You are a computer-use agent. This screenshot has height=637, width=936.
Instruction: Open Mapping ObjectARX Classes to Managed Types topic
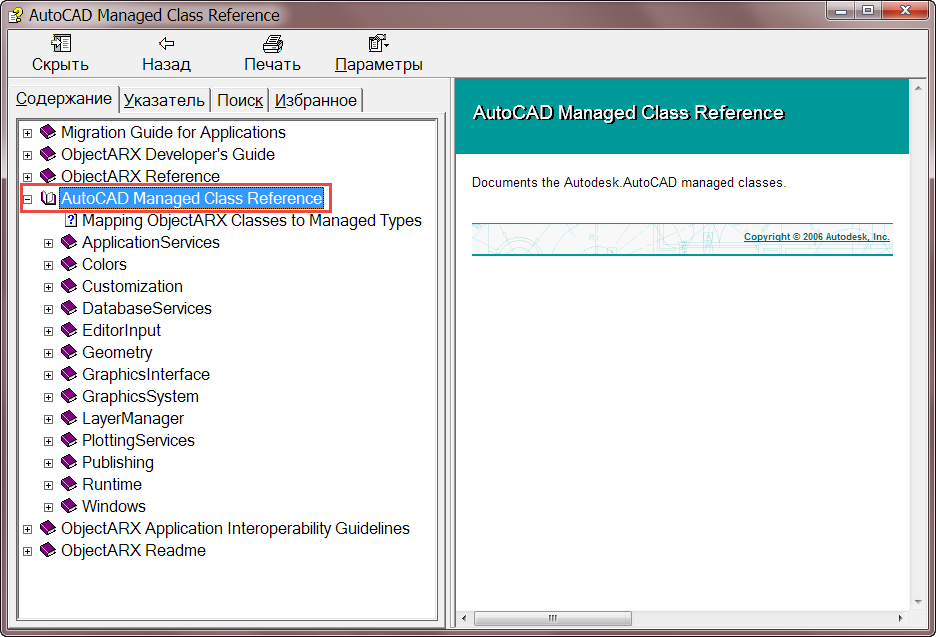(252, 220)
